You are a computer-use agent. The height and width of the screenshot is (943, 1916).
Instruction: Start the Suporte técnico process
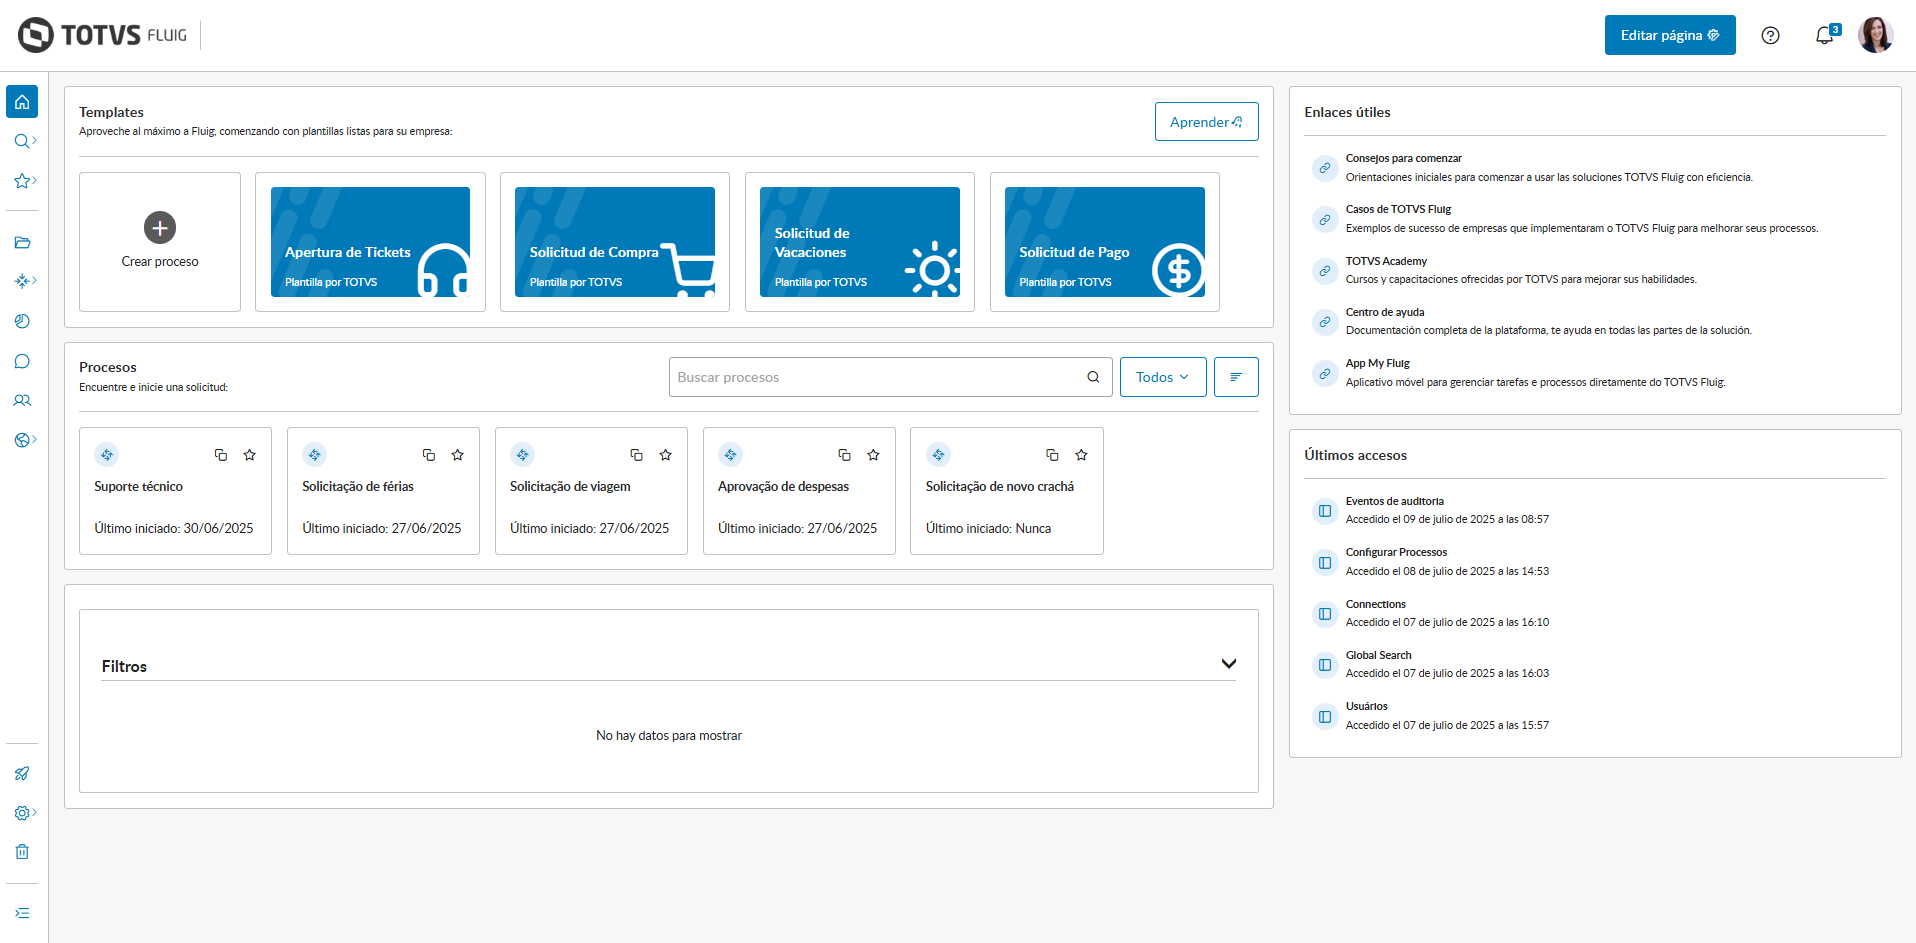click(175, 491)
